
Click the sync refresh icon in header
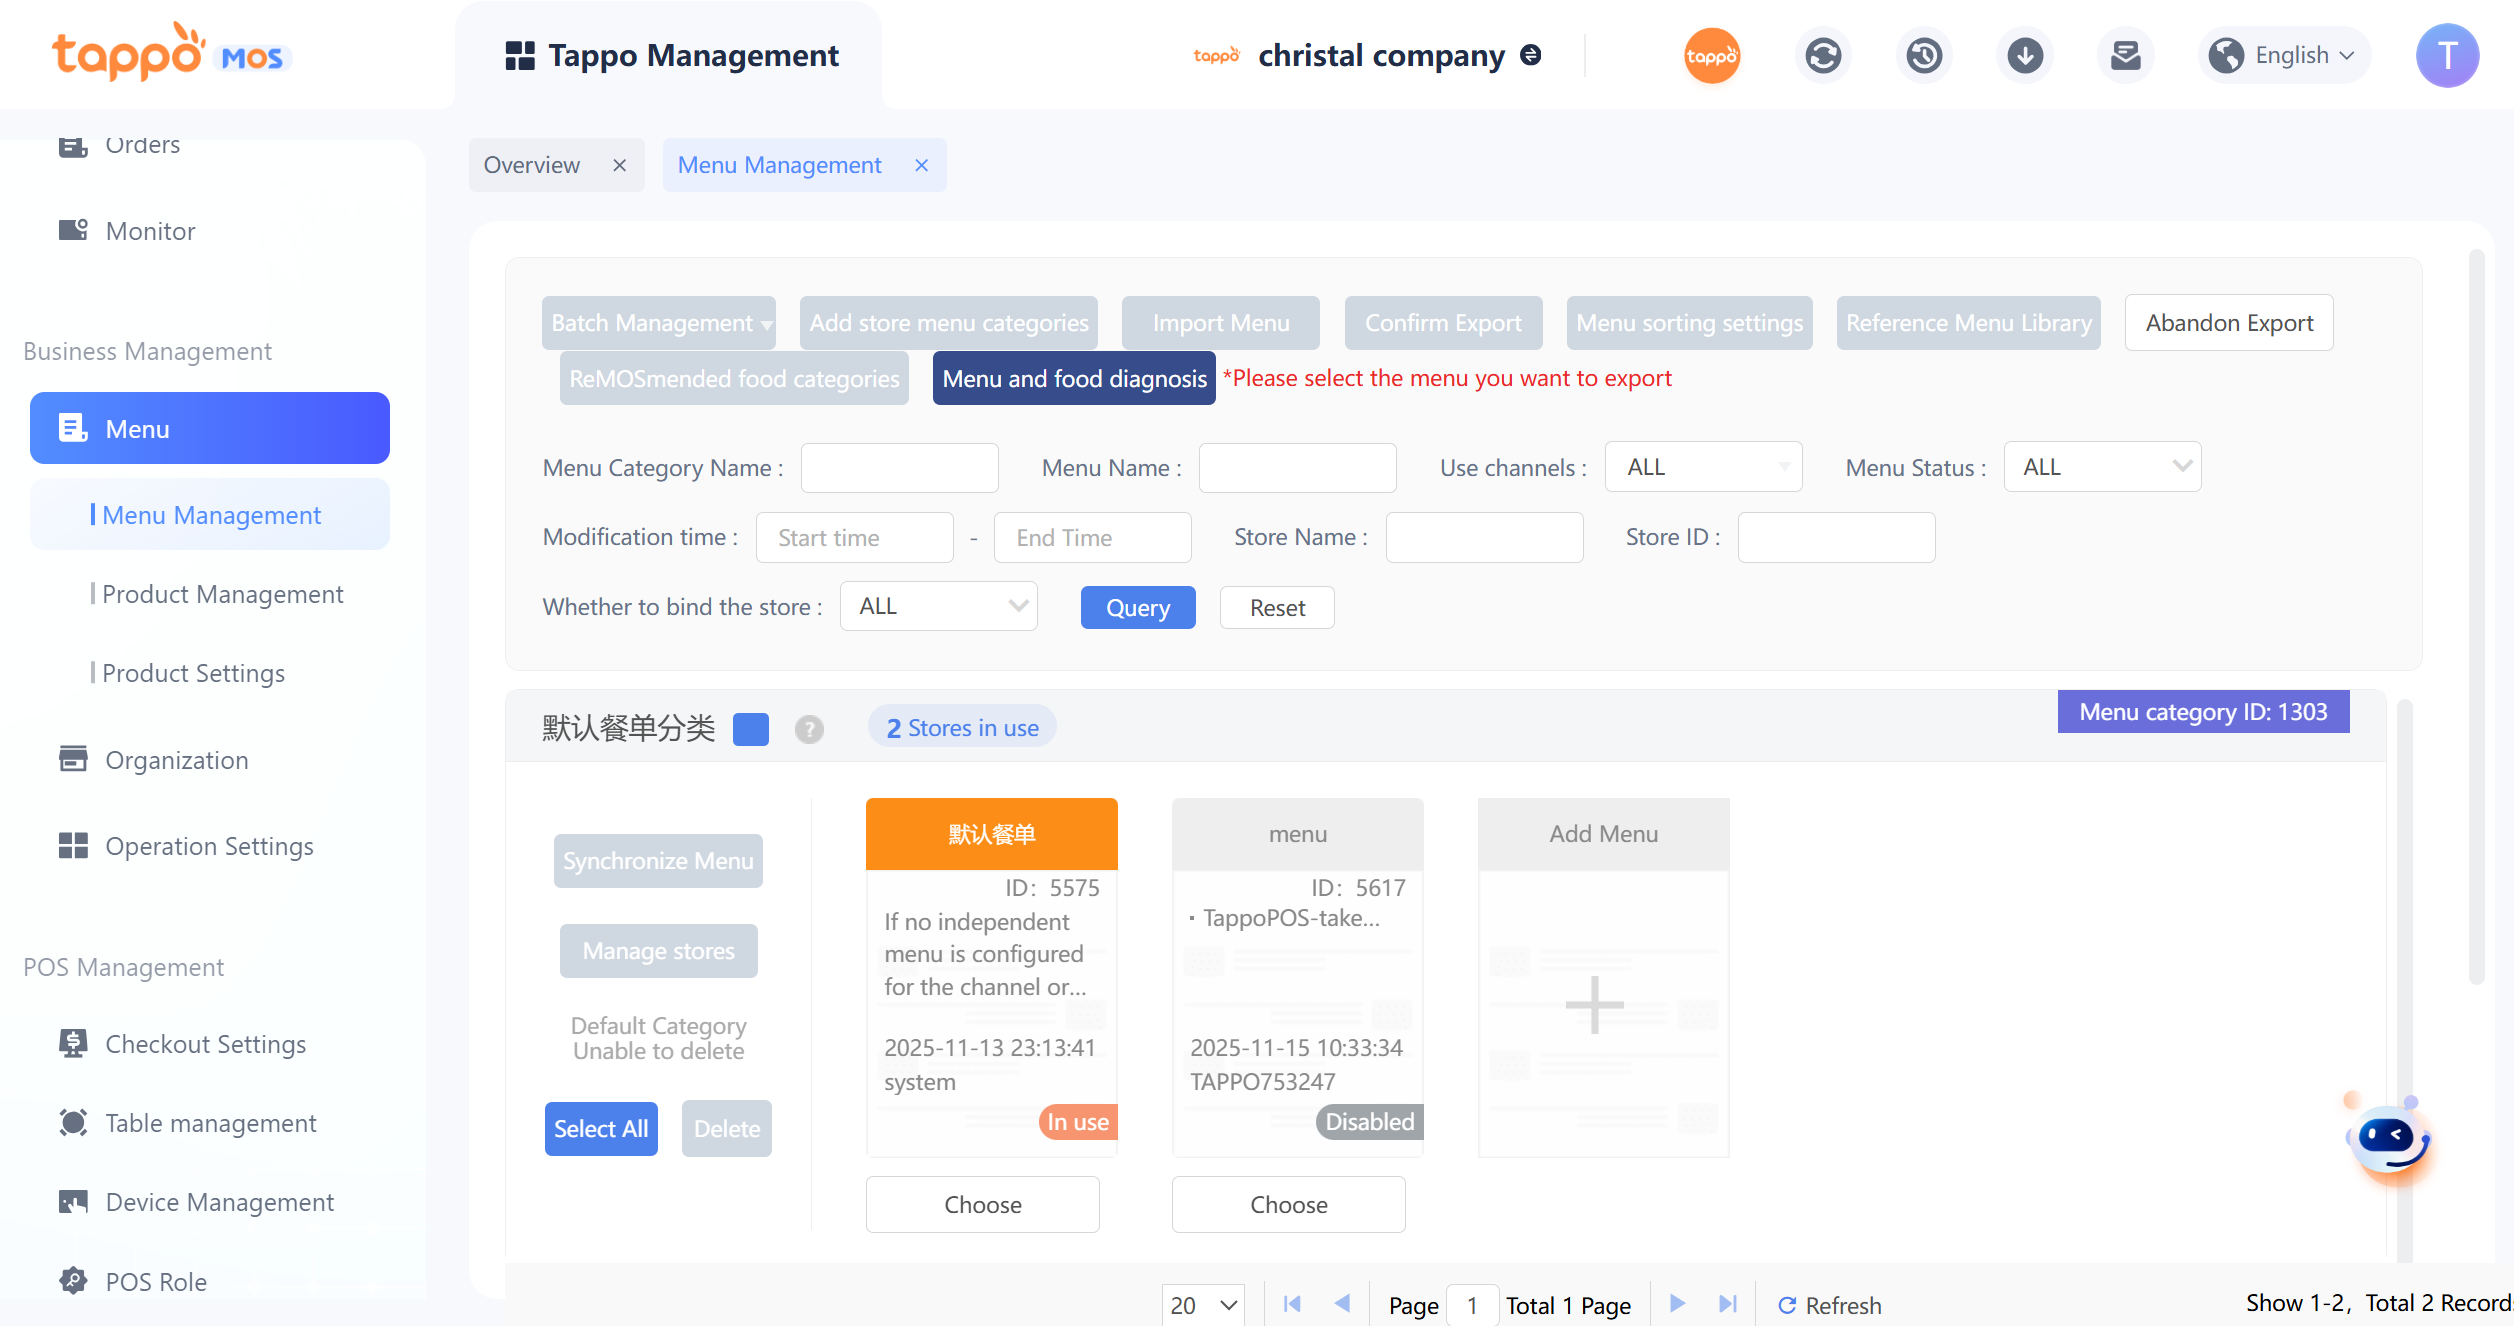tap(1823, 55)
